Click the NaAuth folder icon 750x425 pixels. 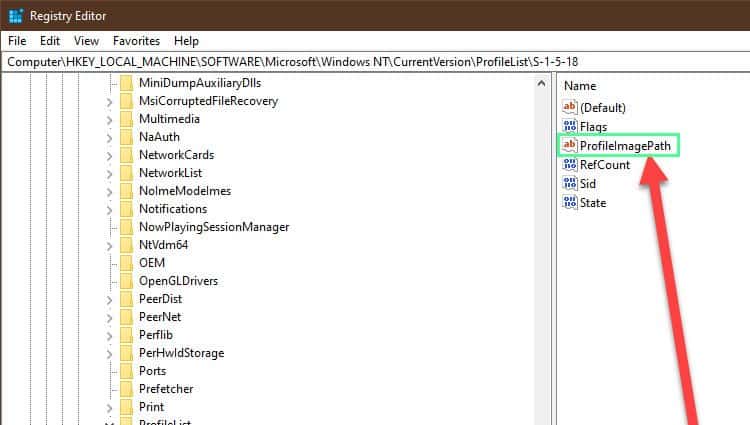pos(127,137)
